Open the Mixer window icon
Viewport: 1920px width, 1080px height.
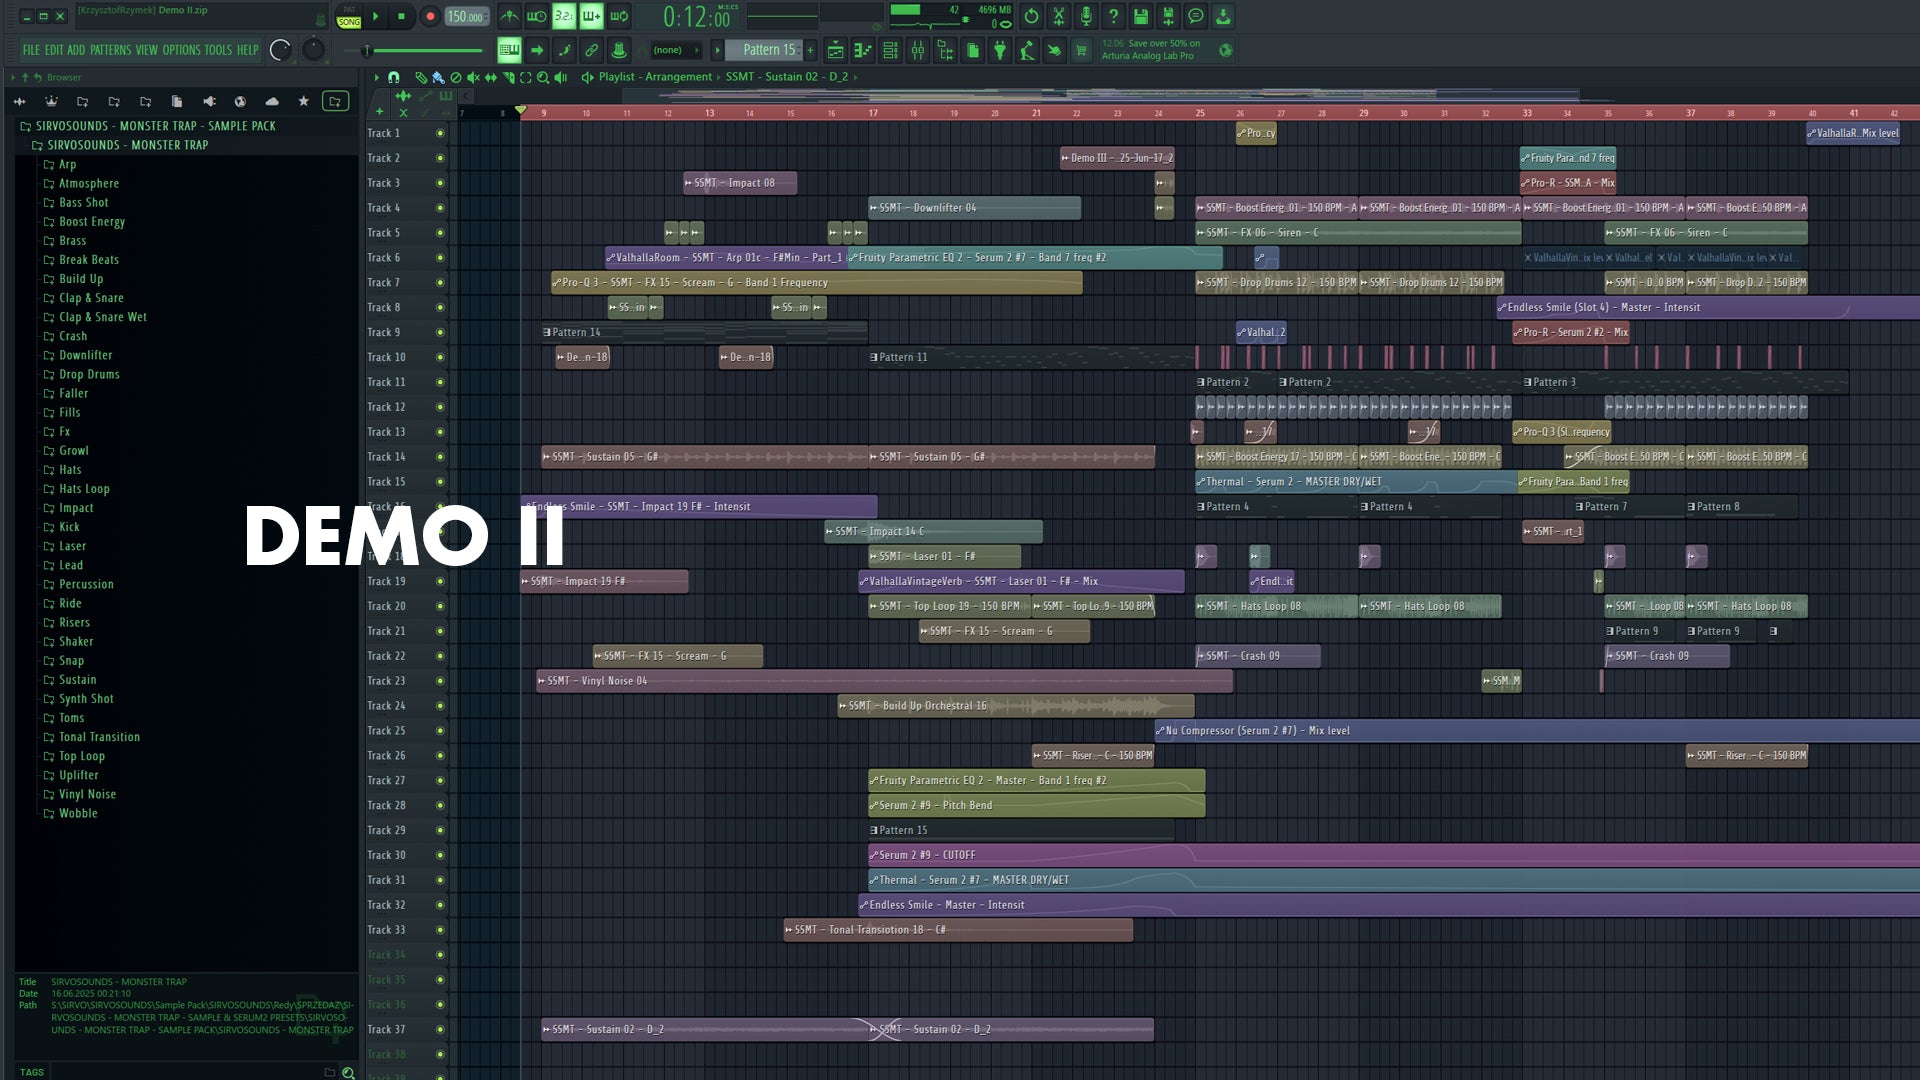coord(918,50)
